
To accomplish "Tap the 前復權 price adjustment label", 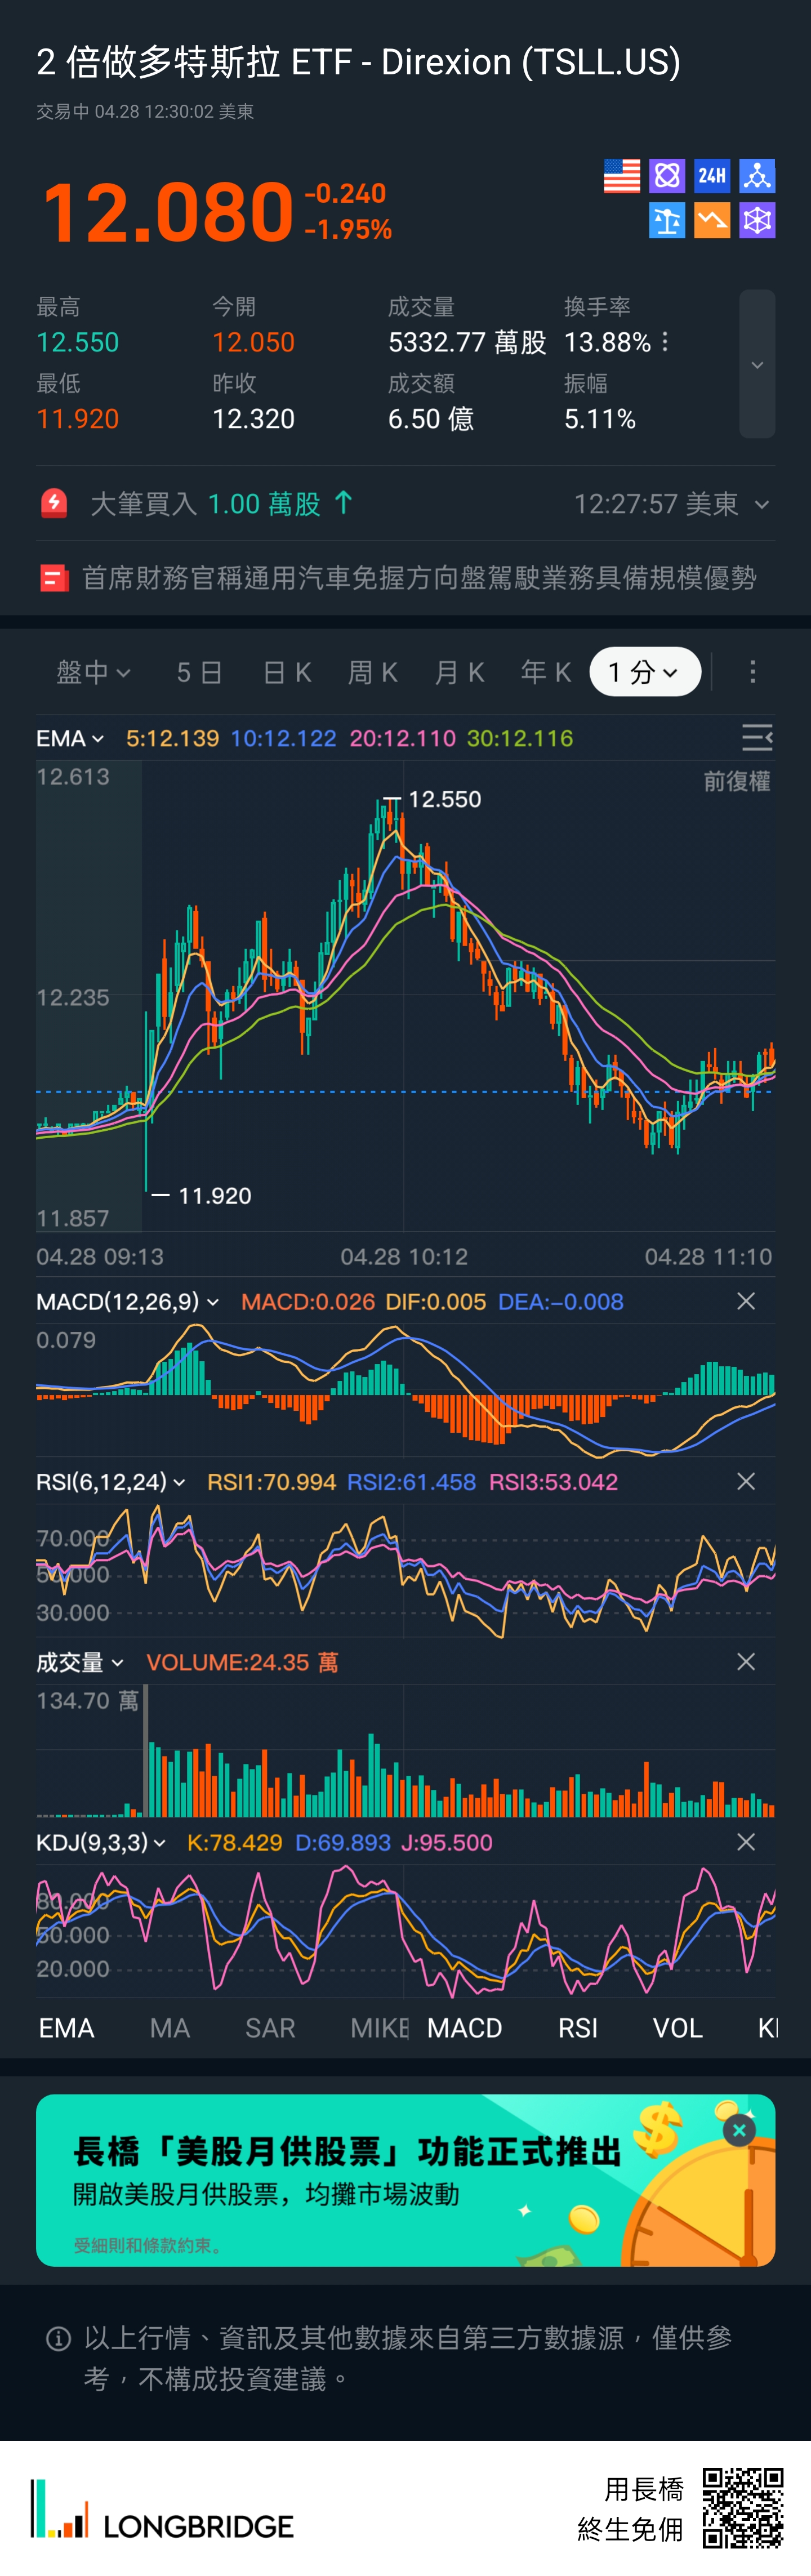I will [x=736, y=781].
